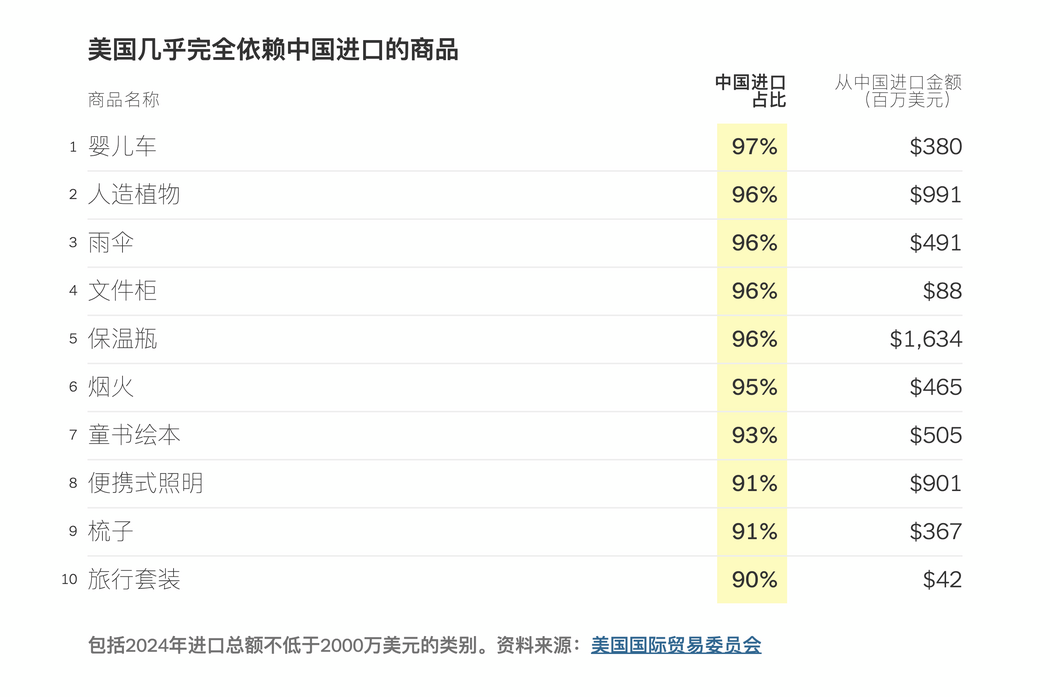Click the 90% highlighted cell

tap(752, 580)
